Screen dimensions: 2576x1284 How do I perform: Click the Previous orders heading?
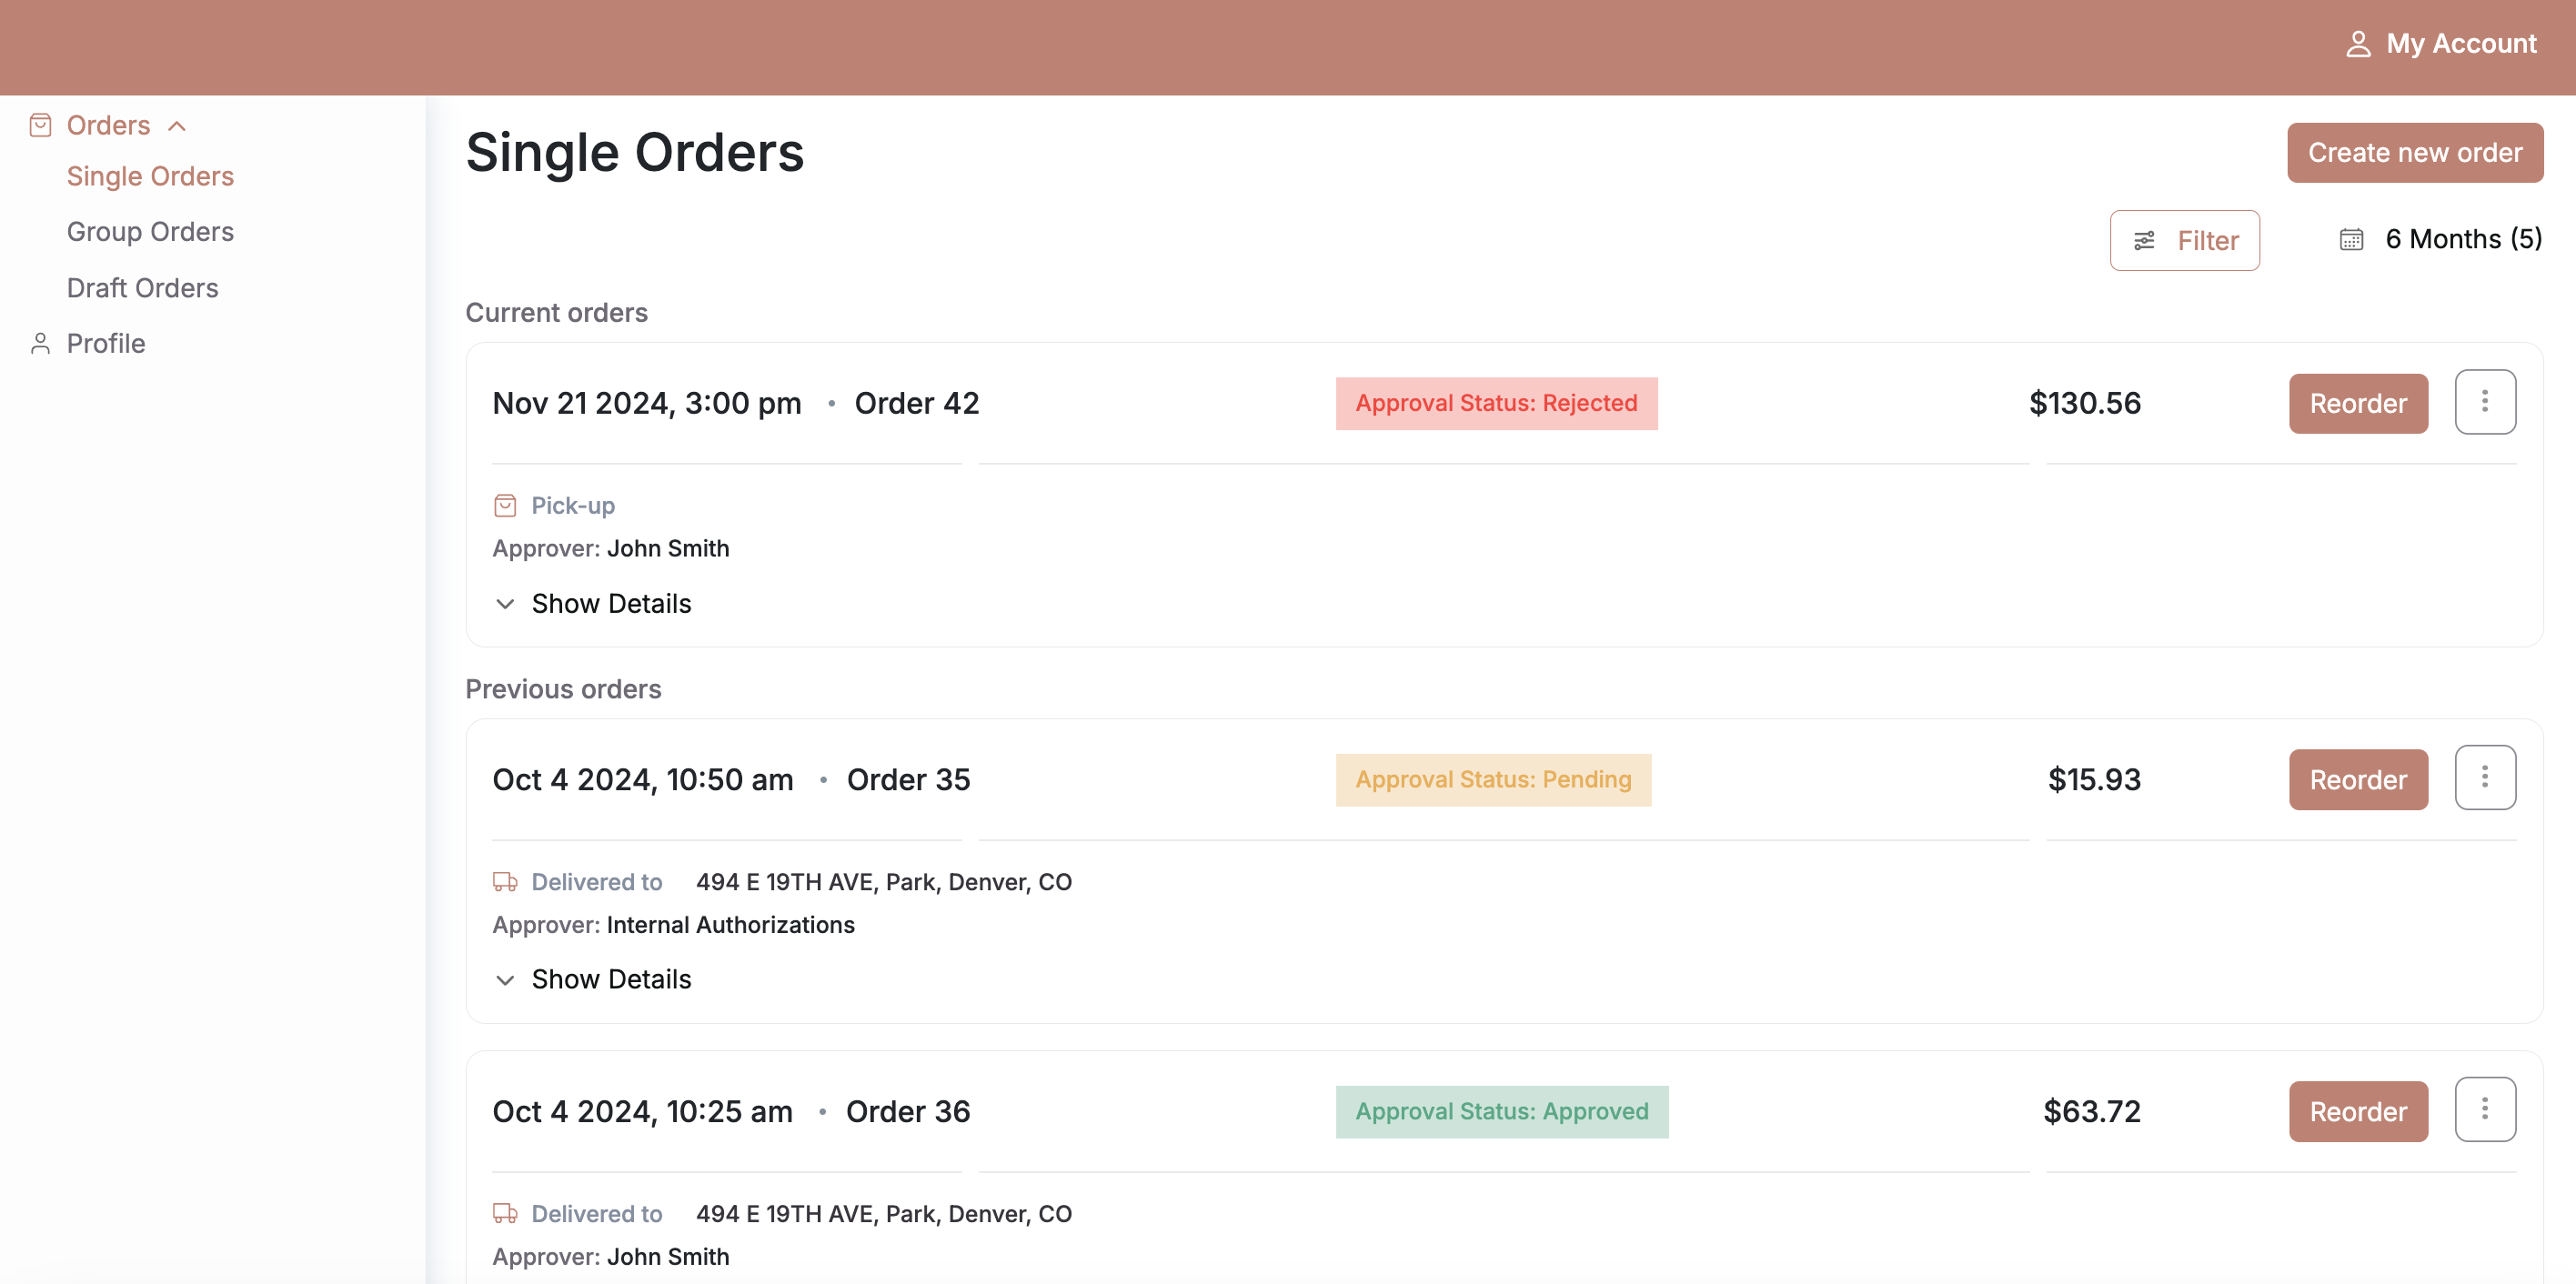[563, 688]
